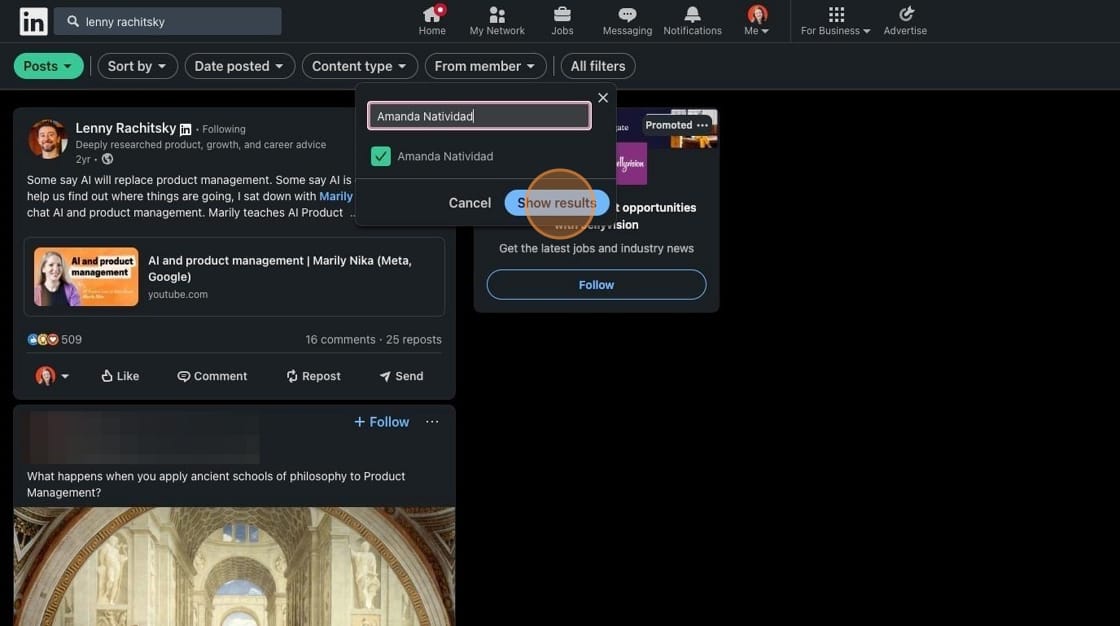Open the Sort by dropdown
Viewport: 1120px width, 626px height.
133,63
